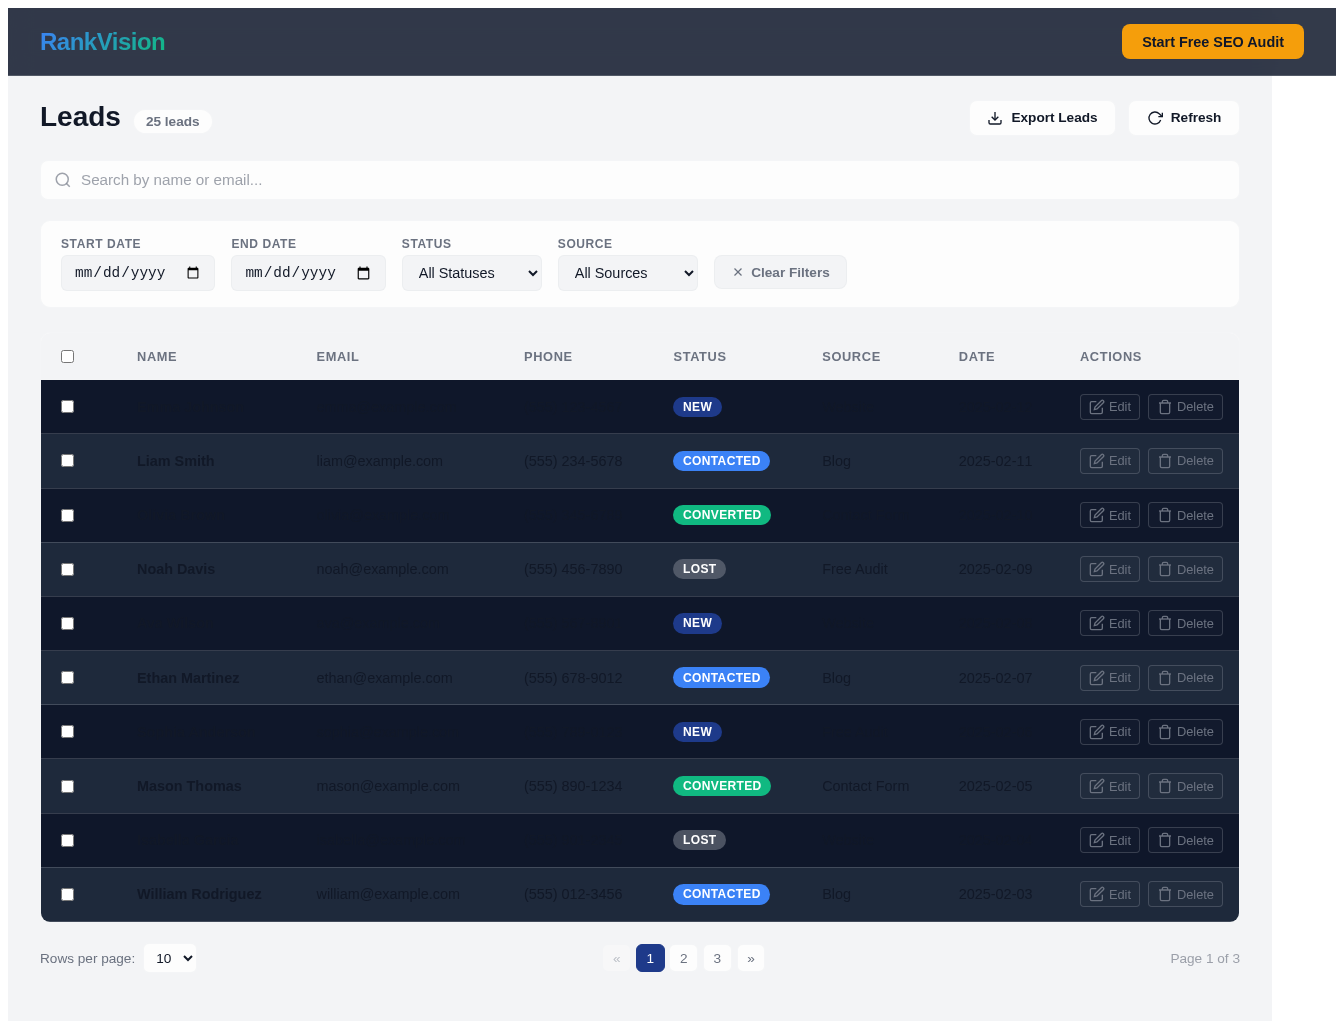Remove Mason Thomas with Delete
This screenshot has height=1029, width=1336.
[1185, 786]
